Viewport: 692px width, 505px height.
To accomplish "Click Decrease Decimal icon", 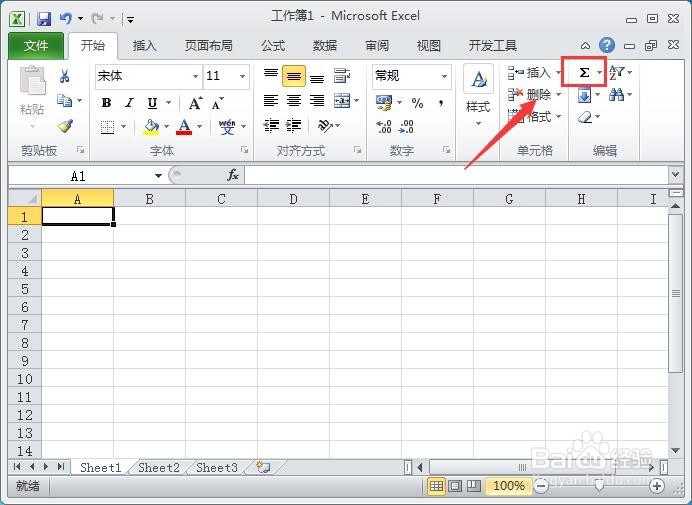I will pyautogui.click(x=406, y=126).
